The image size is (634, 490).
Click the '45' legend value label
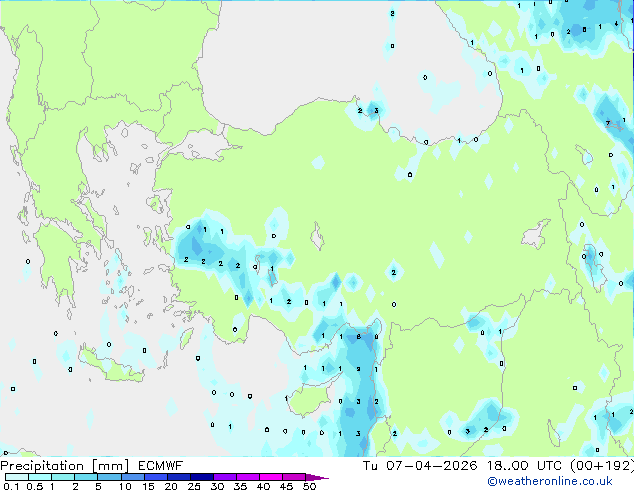286,486
